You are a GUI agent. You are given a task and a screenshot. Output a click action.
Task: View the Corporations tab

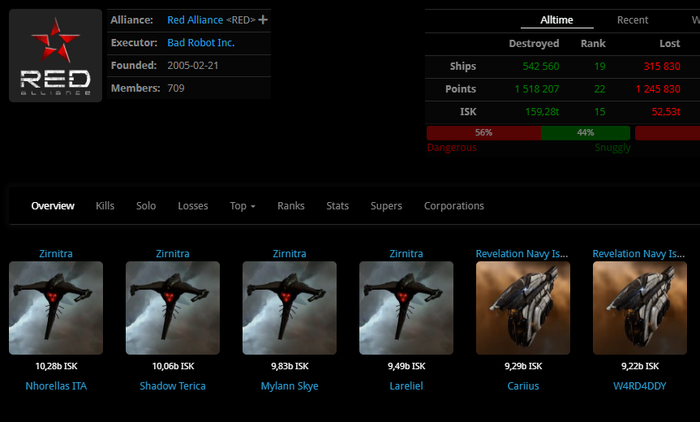click(x=454, y=206)
